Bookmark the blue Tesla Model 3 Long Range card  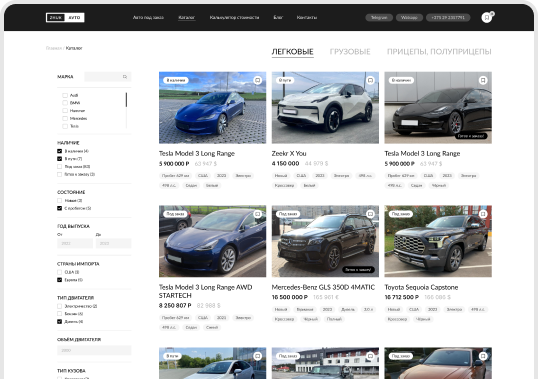pyautogui.click(x=257, y=80)
